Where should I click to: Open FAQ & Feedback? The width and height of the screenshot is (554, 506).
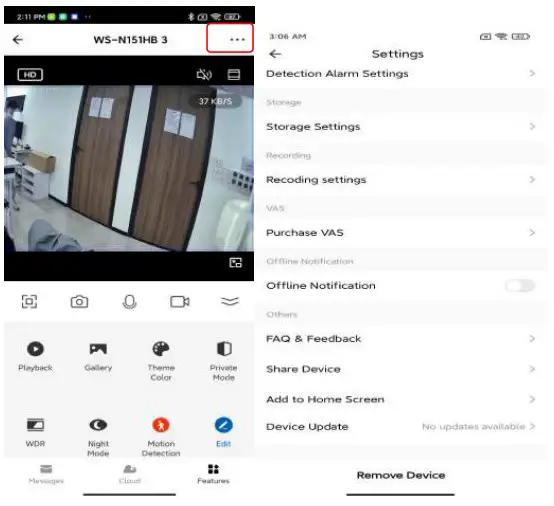pyautogui.click(x=401, y=339)
